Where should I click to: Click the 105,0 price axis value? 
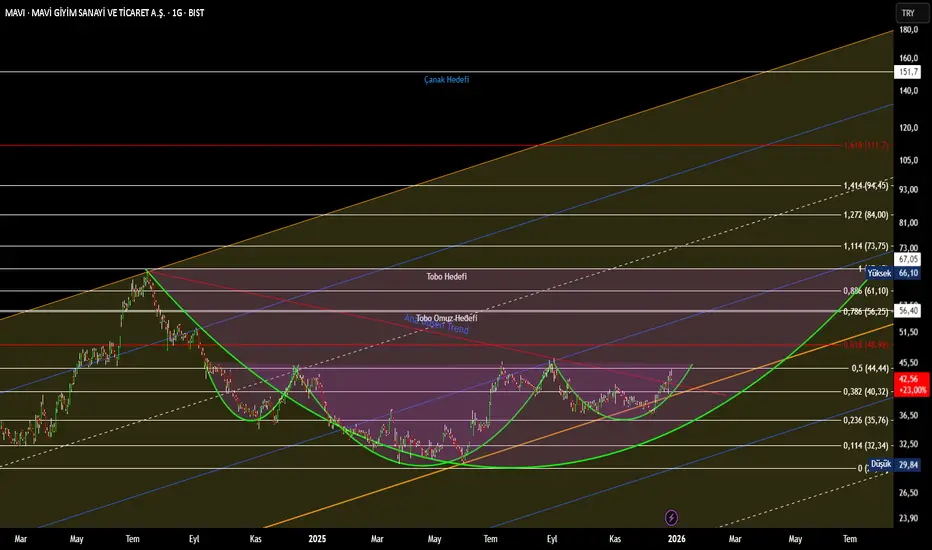click(908, 160)
